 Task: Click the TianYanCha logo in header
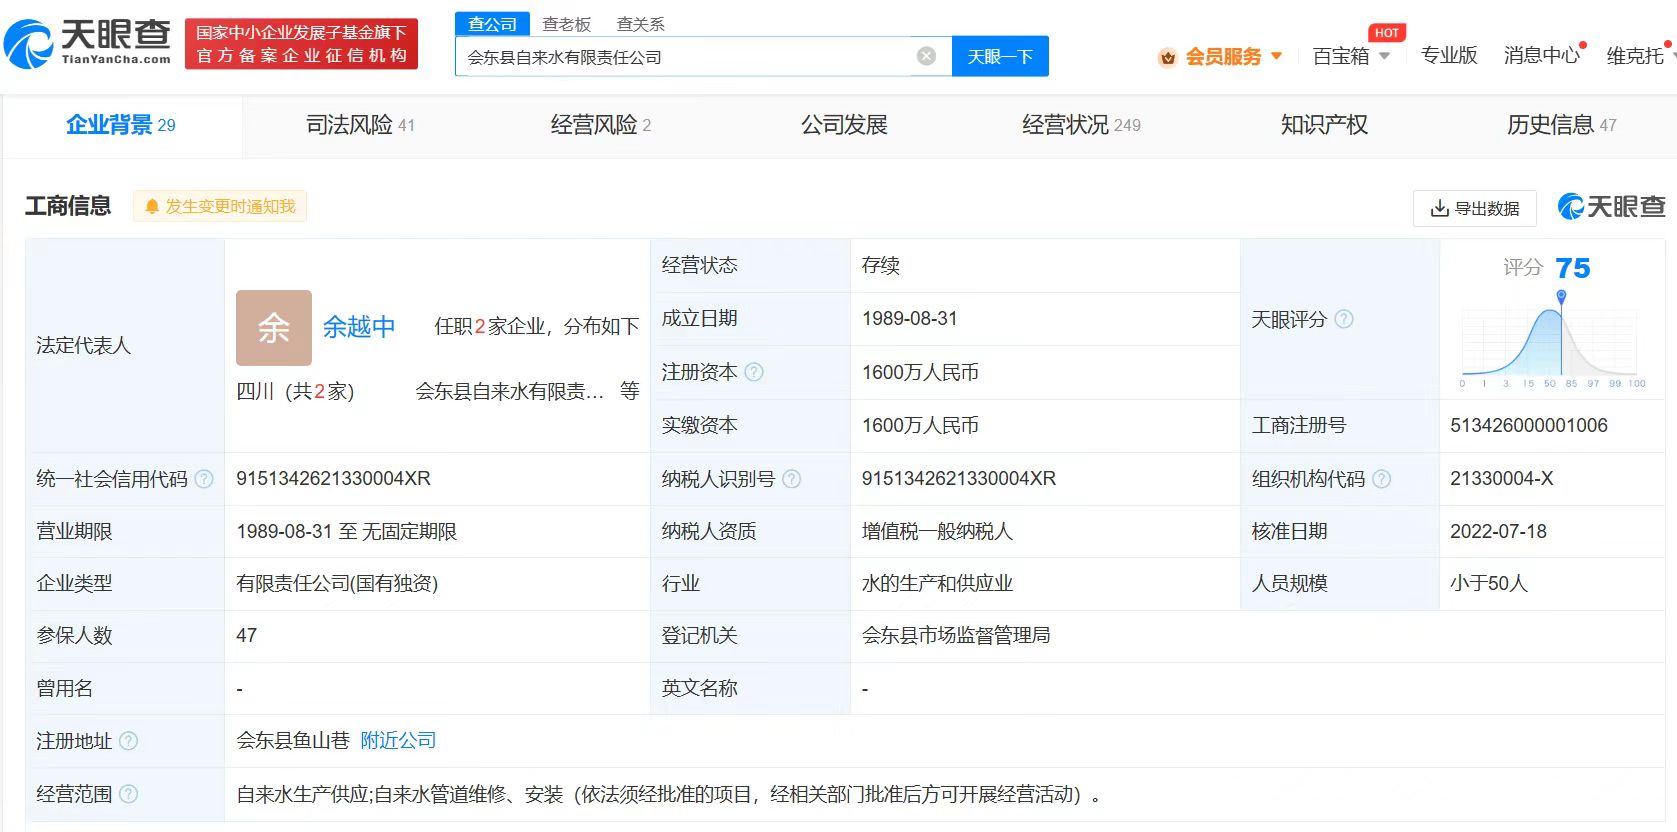click(x=88, y=43)
